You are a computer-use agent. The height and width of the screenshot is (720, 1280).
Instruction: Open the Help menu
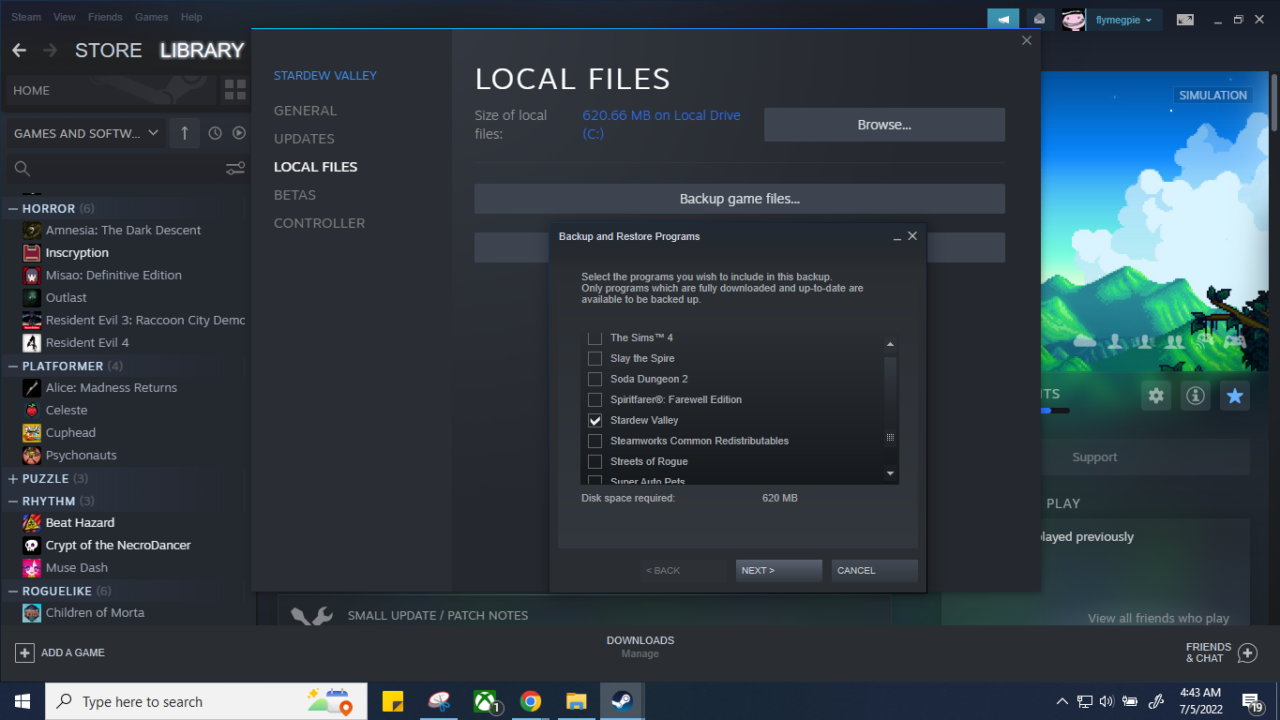click(191, 17)
